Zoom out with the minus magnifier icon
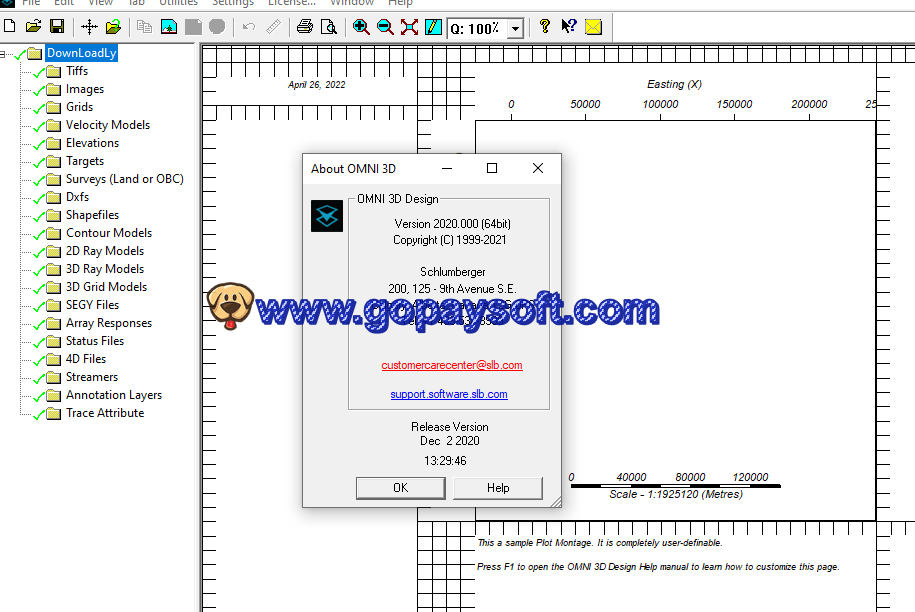915x612 pixels. coord(385,27)
